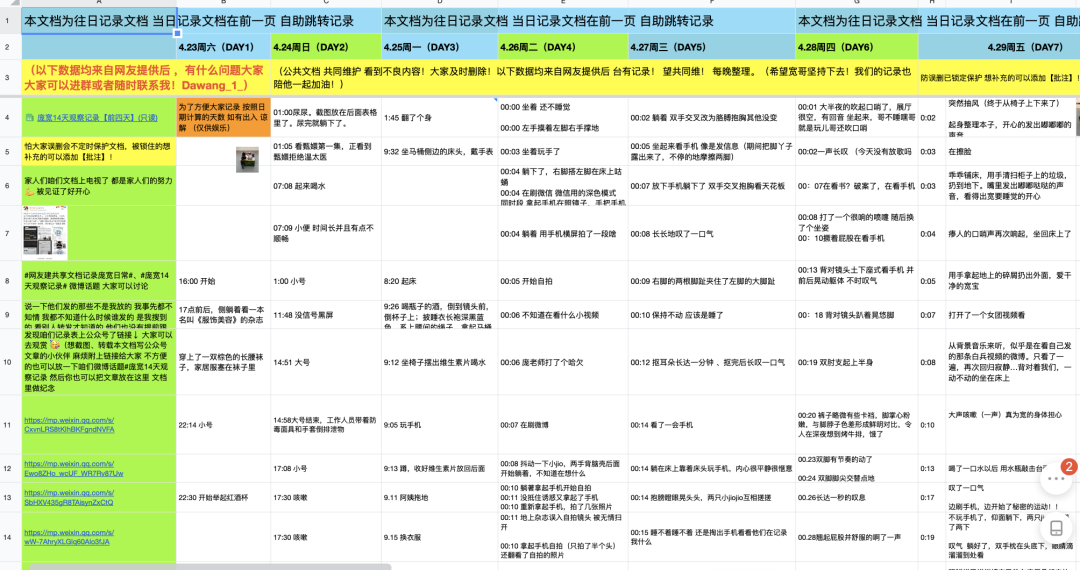Select the 4.24周日 (DAY2) header cell
Screen dimensions: 1080x570
326,48
